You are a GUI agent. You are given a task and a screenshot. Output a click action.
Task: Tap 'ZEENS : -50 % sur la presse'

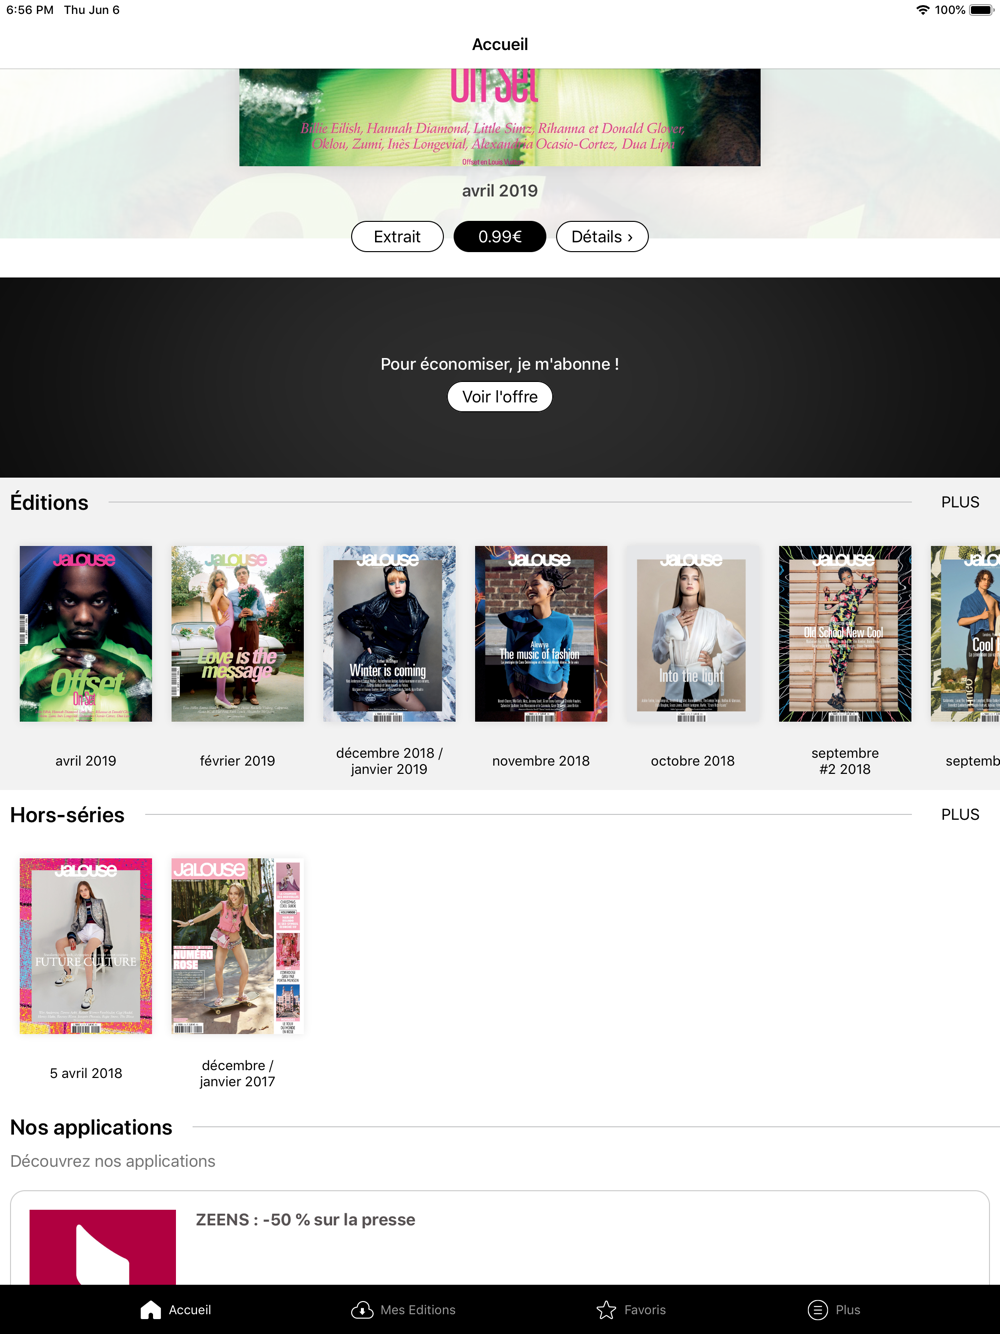pos(305,1220)
